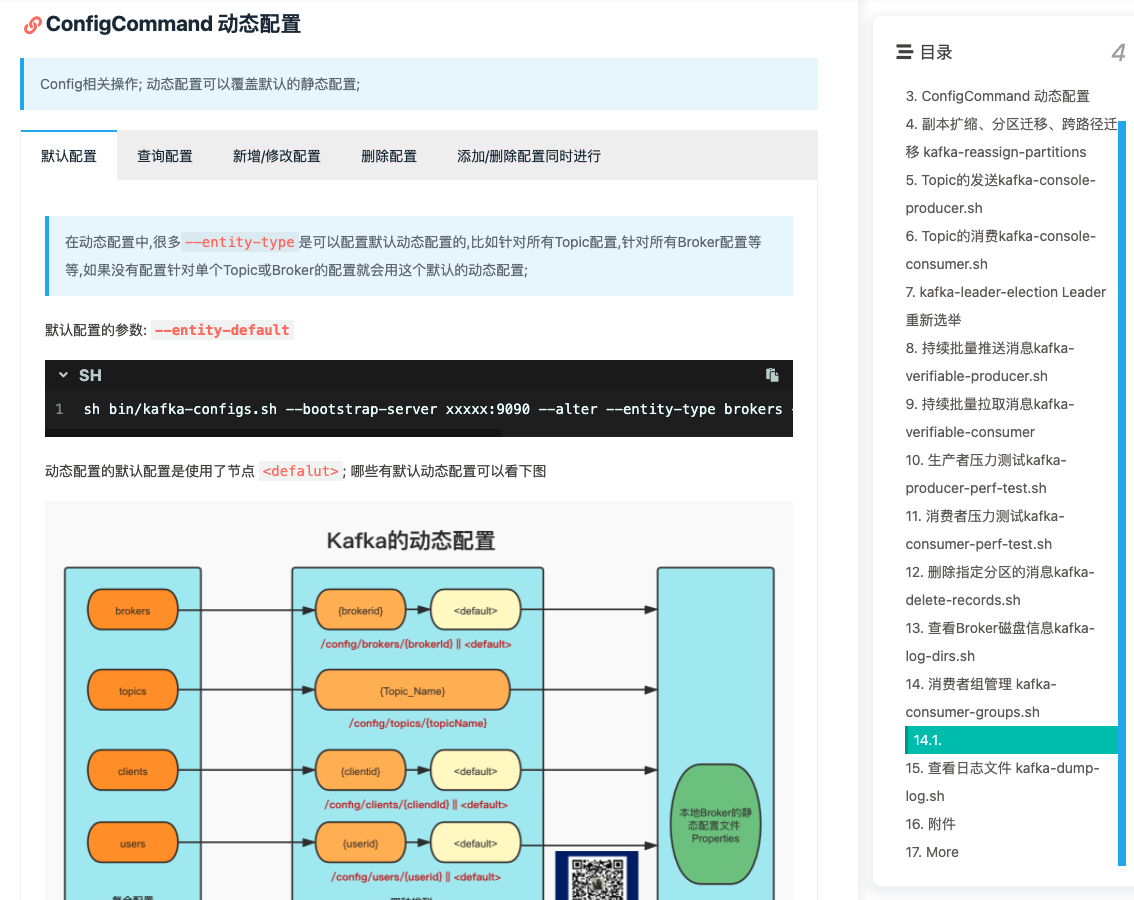
Task: Click the orange topics node in diagram
Action: [x=132, y=690]
